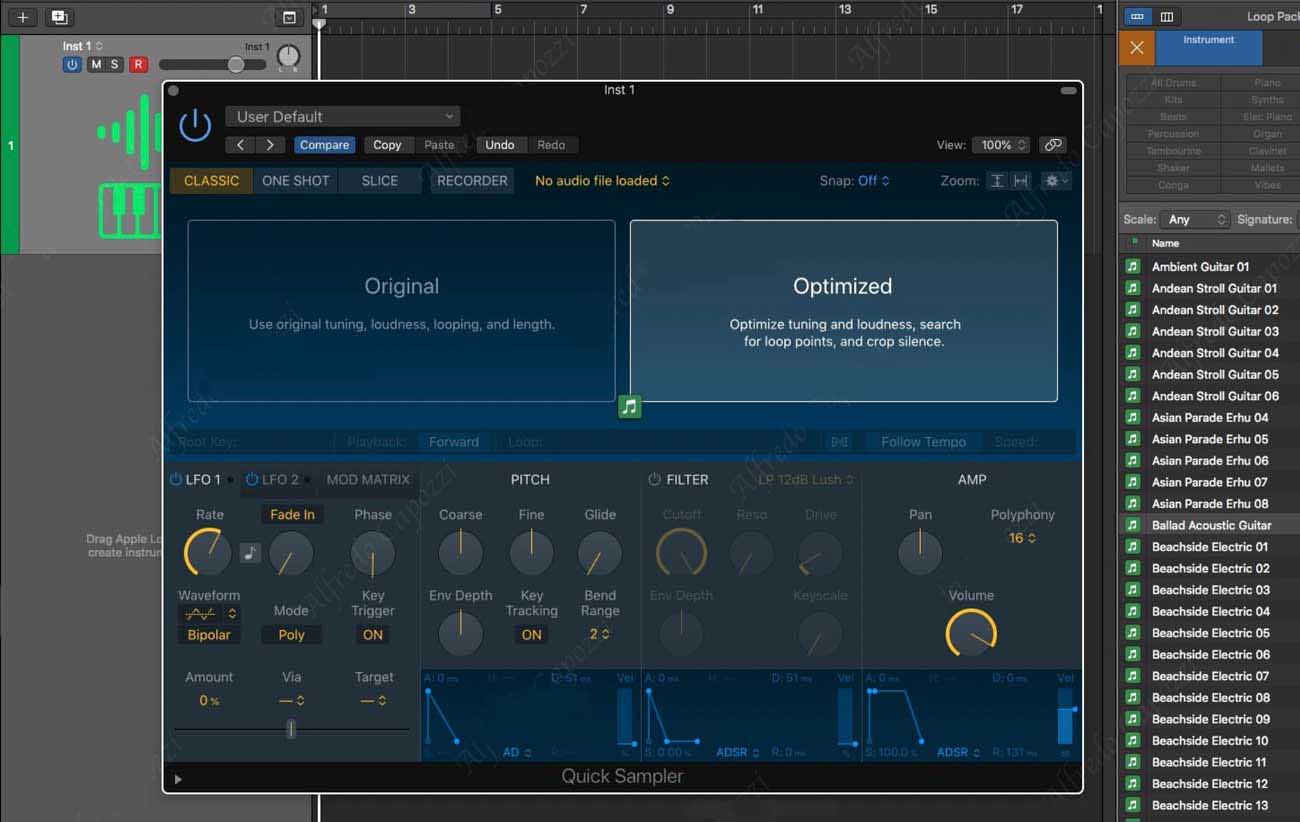Click the plugin link chain icon

(x=1052, y=145)
